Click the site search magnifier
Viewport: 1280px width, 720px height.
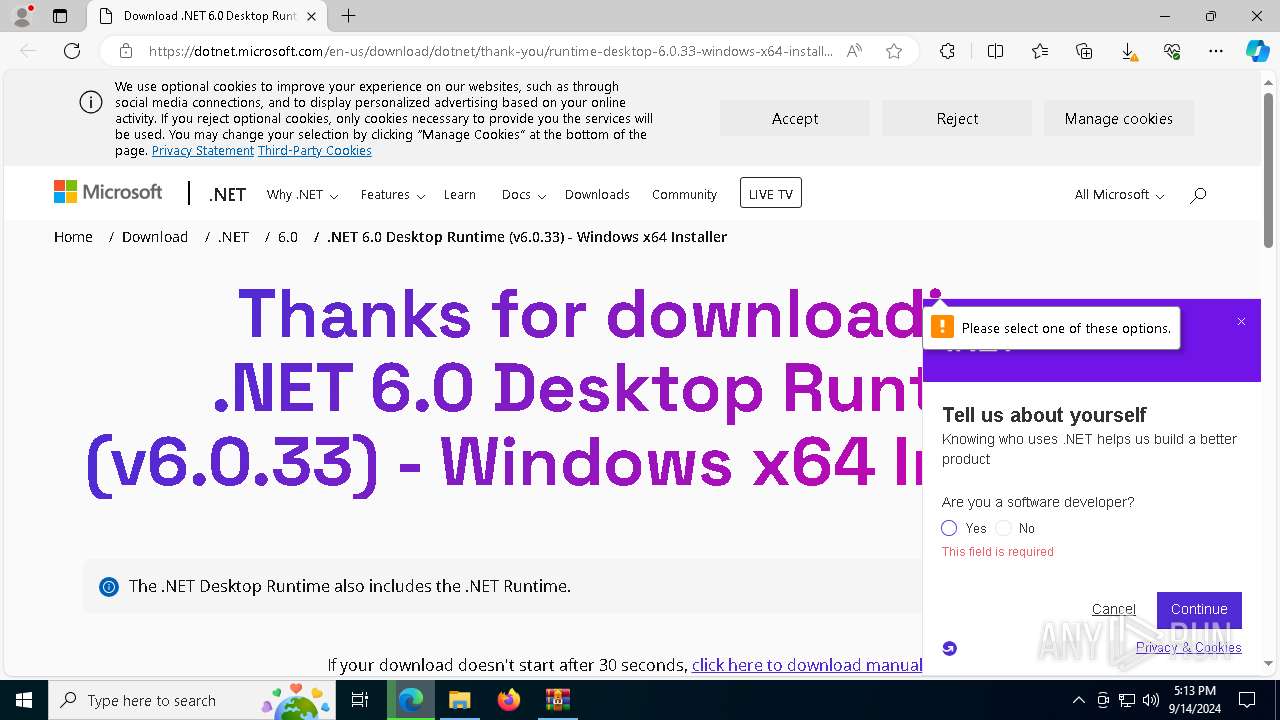tap(1198, 195)
